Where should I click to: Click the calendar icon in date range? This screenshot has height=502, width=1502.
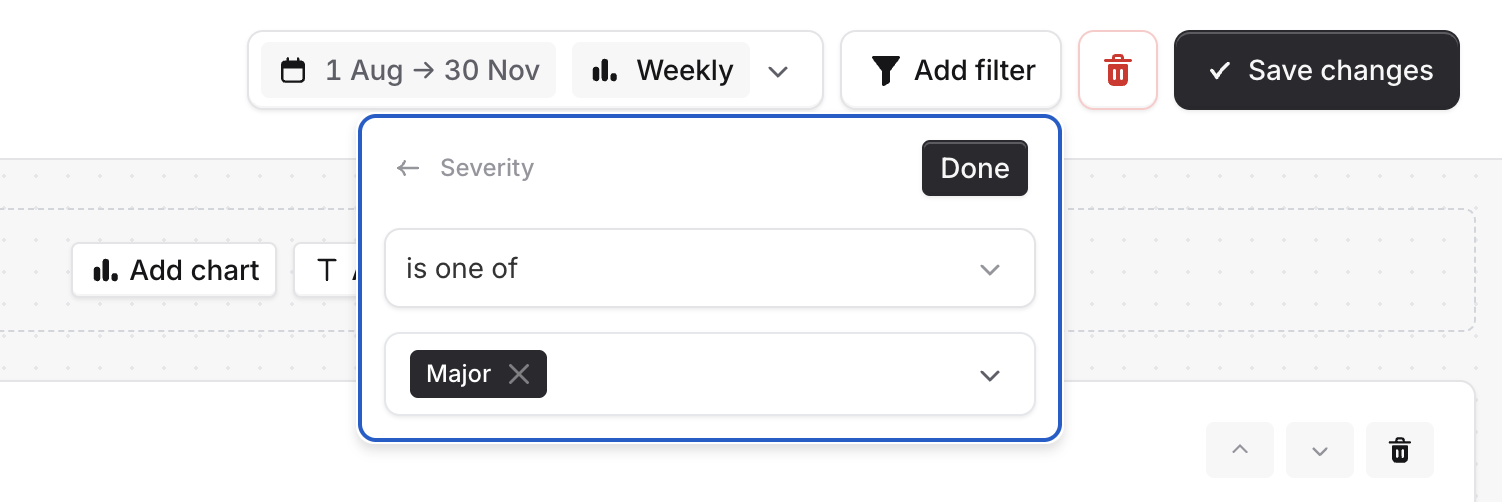[x=293, y=71]
